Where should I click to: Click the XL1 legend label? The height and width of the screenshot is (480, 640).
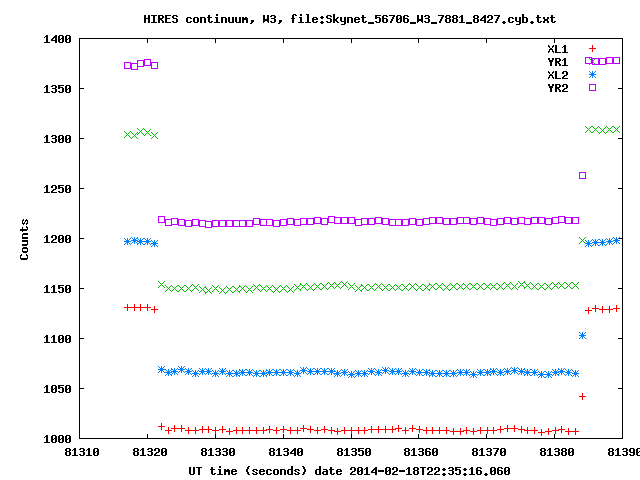click(x=558, y=49)
